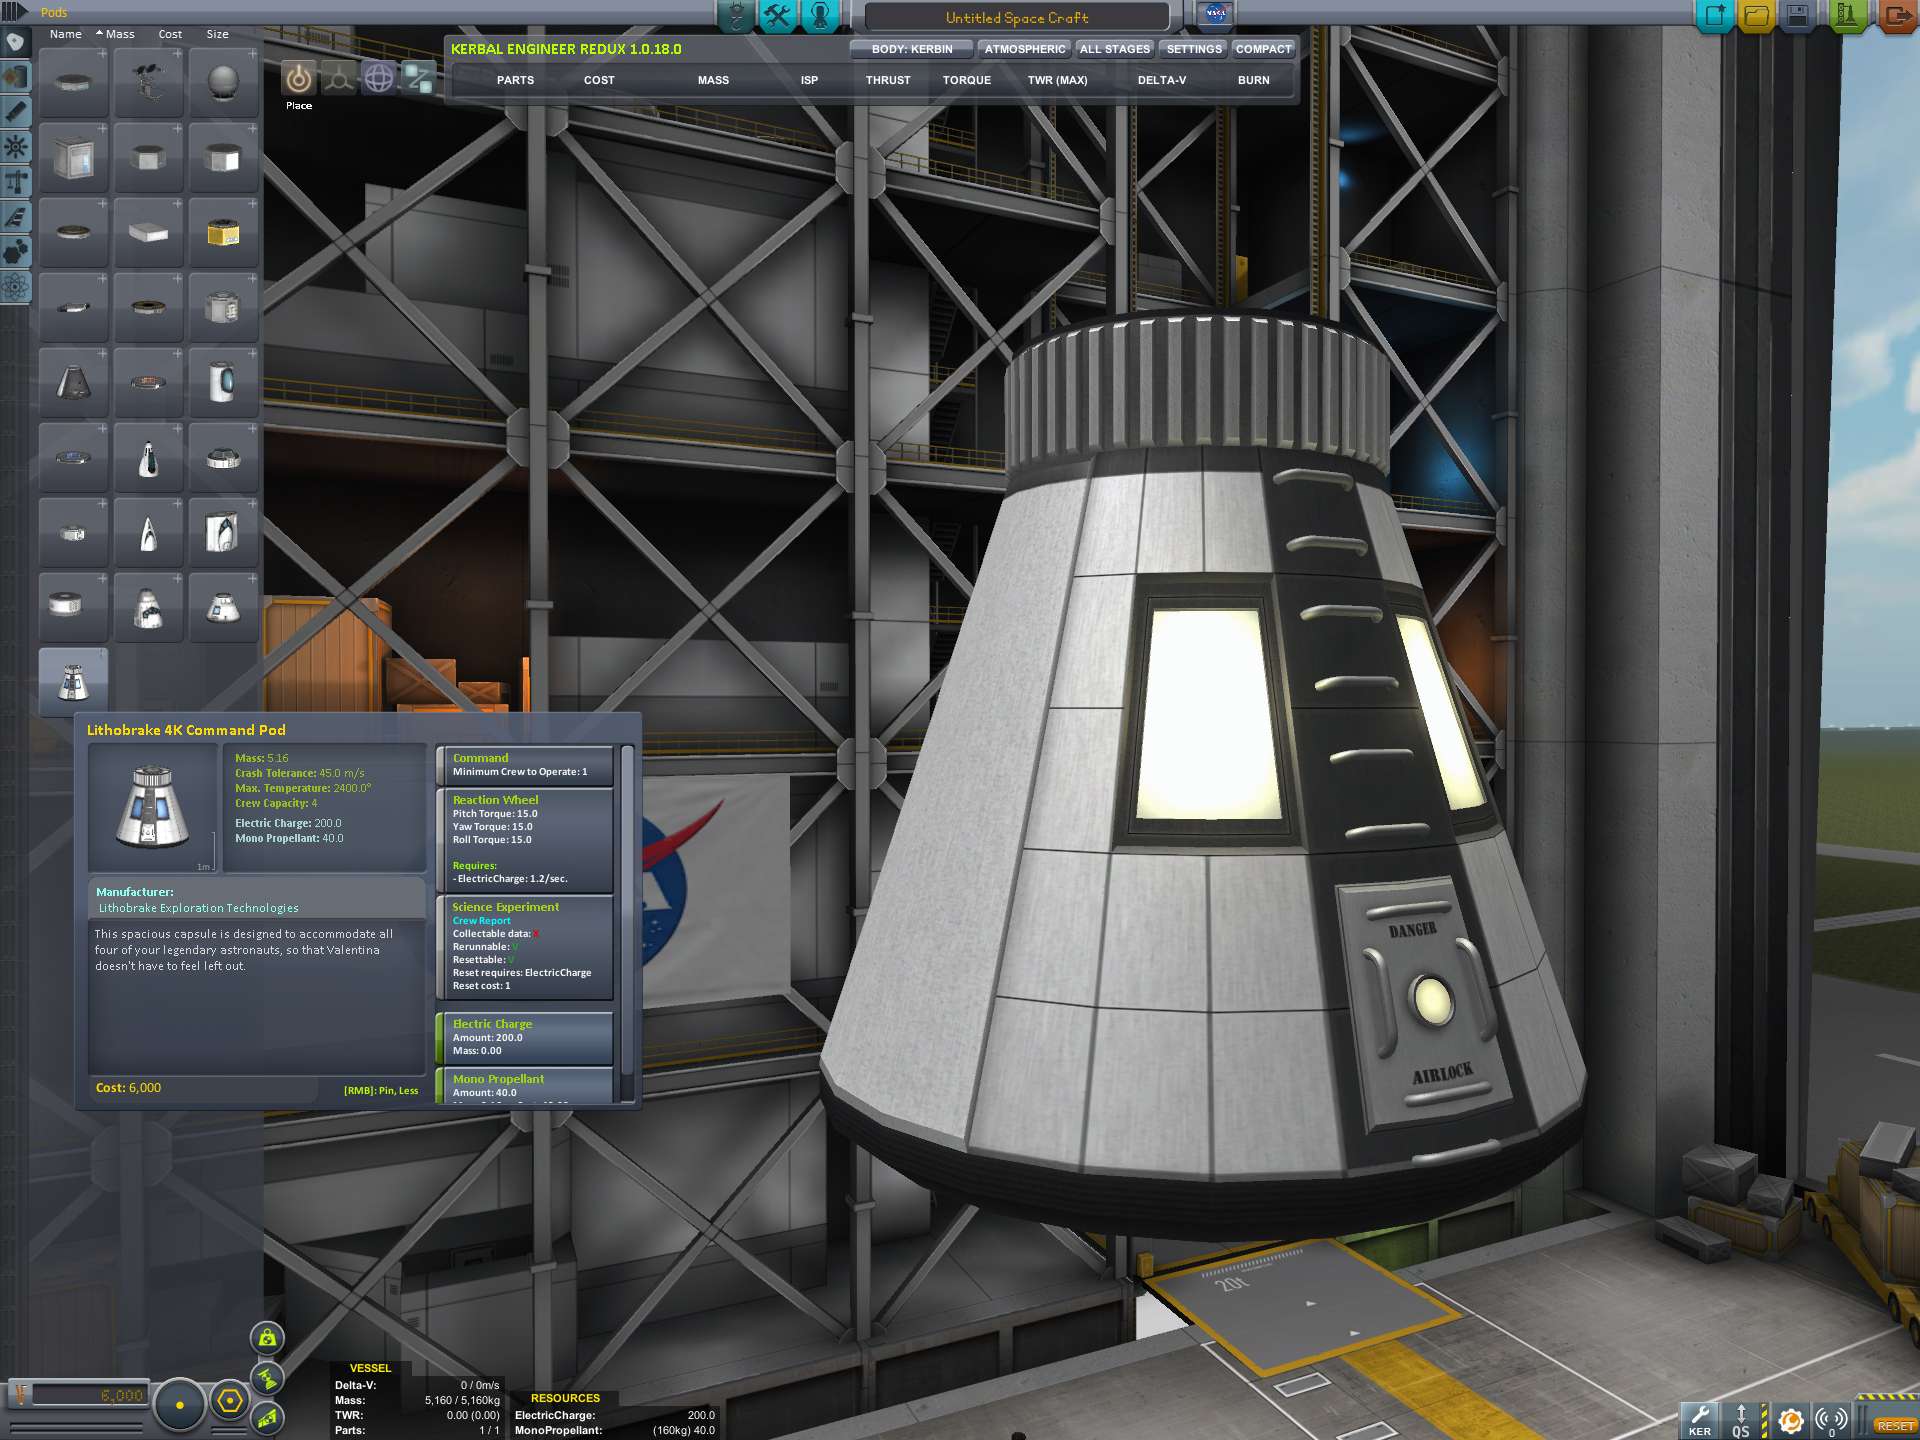
Task: Open the Pods parts category
Action: click(x=15, y=42)
